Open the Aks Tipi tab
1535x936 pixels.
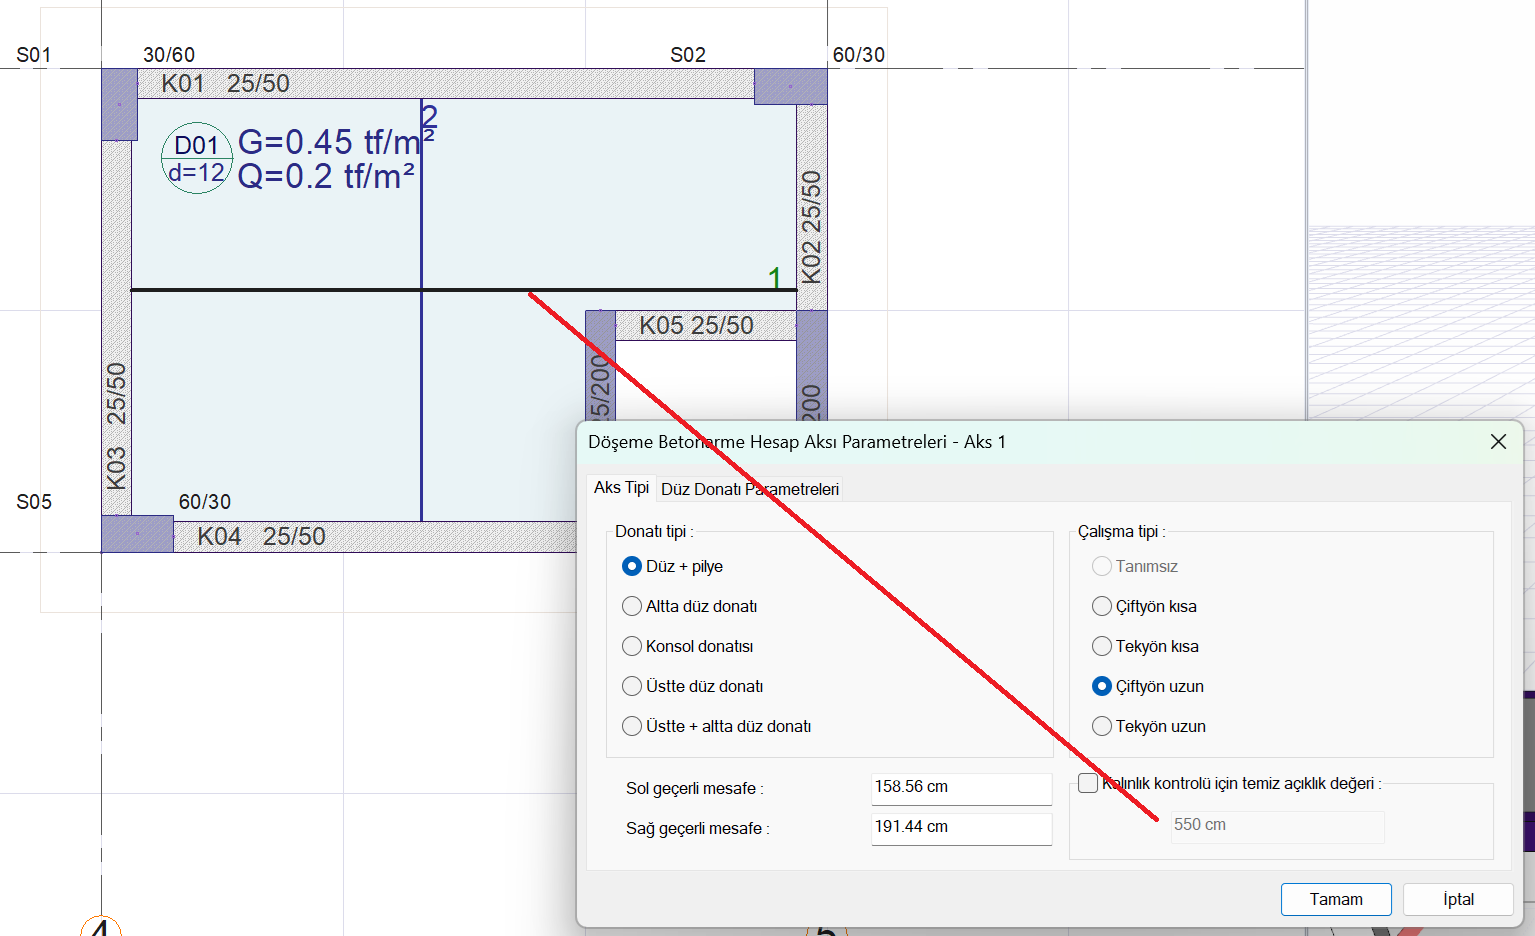coord(621,487)
